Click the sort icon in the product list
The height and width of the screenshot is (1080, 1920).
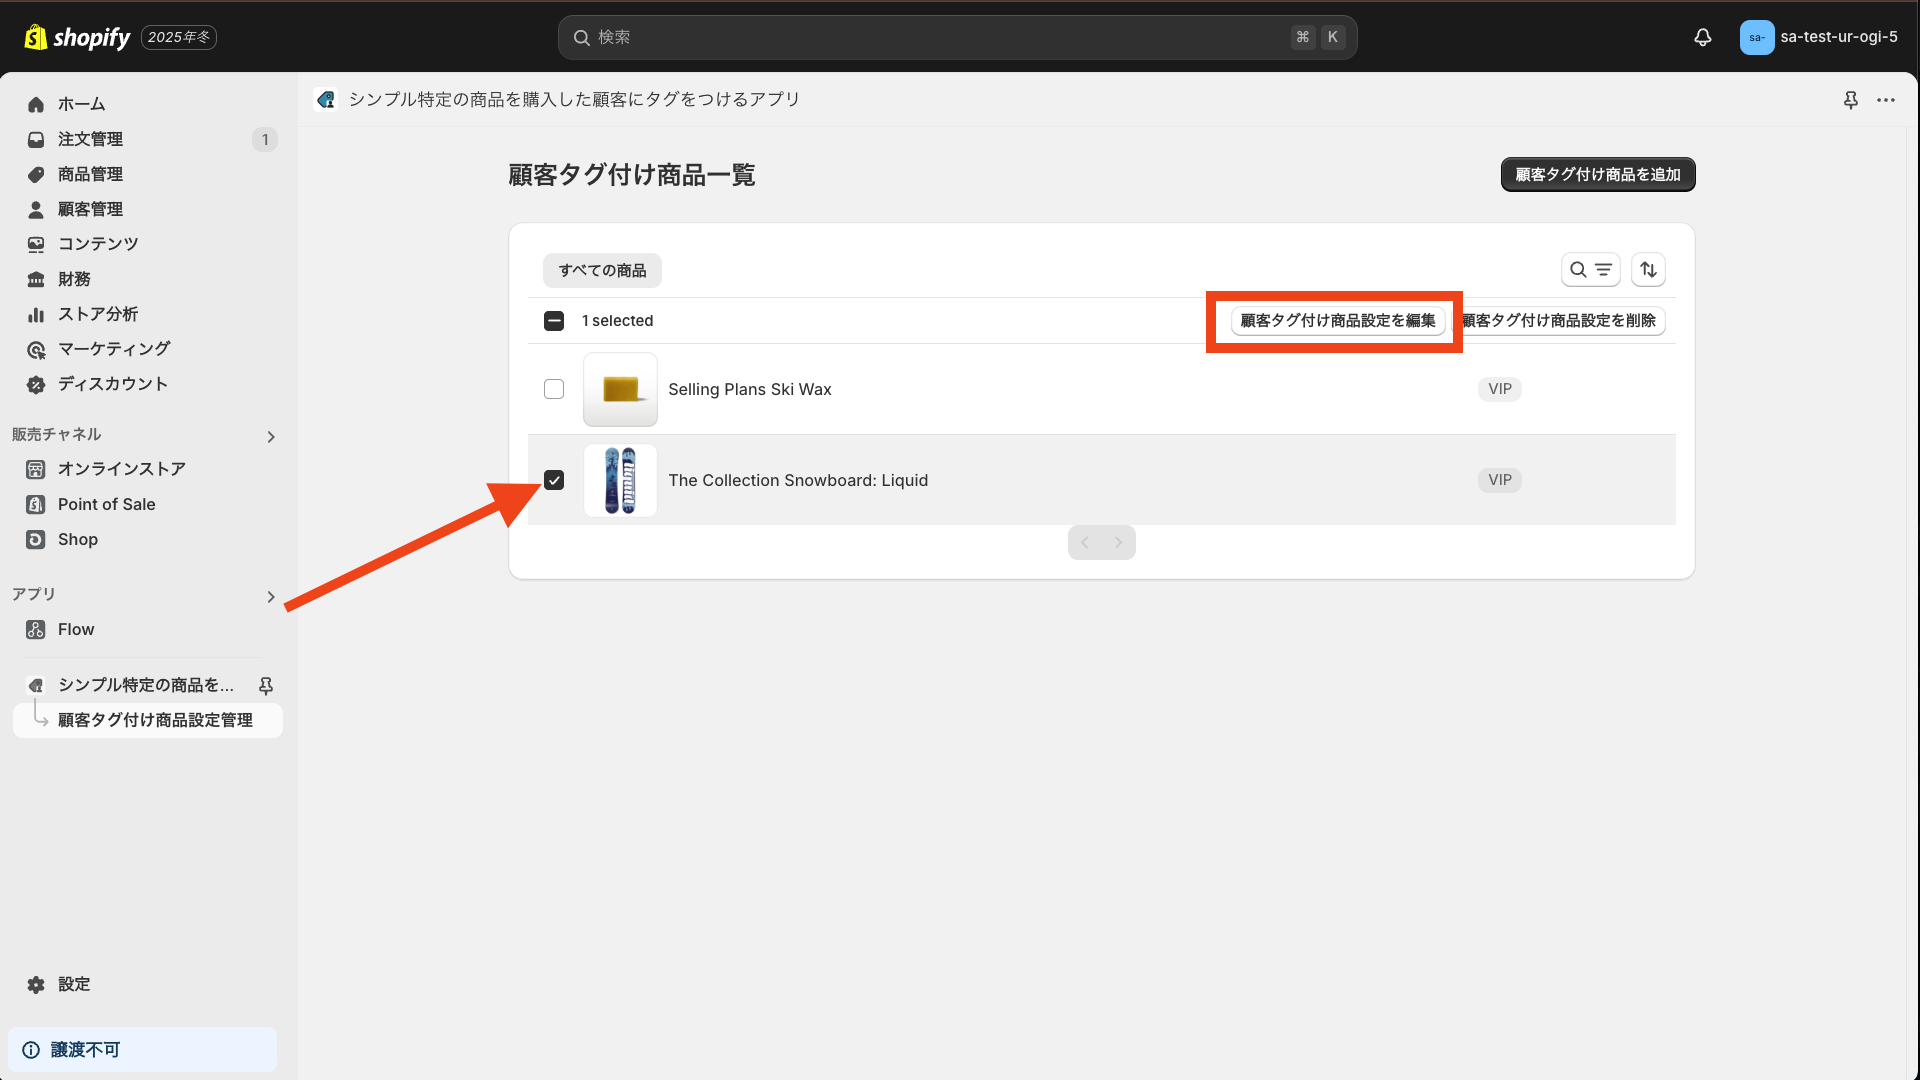click(x=1648, y=270)
